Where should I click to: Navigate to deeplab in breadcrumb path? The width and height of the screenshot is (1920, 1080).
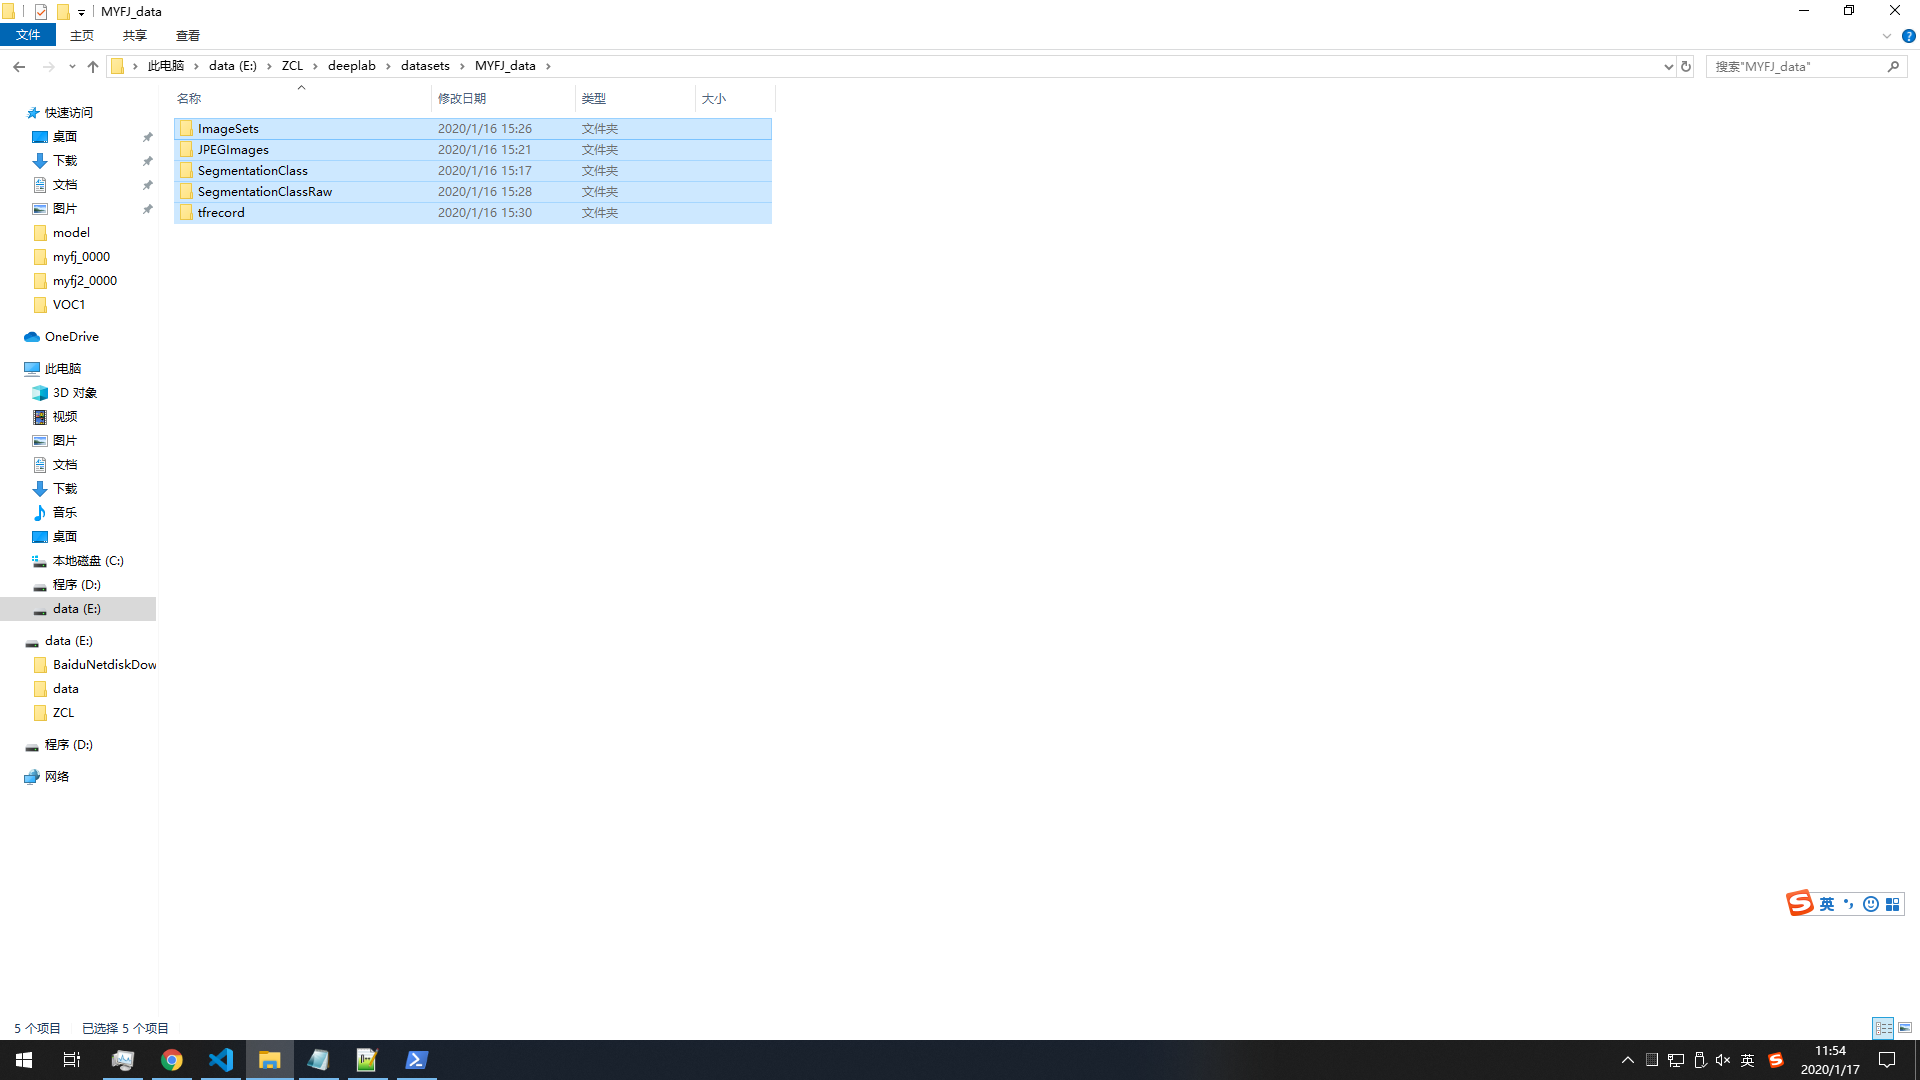click(351, 66)
